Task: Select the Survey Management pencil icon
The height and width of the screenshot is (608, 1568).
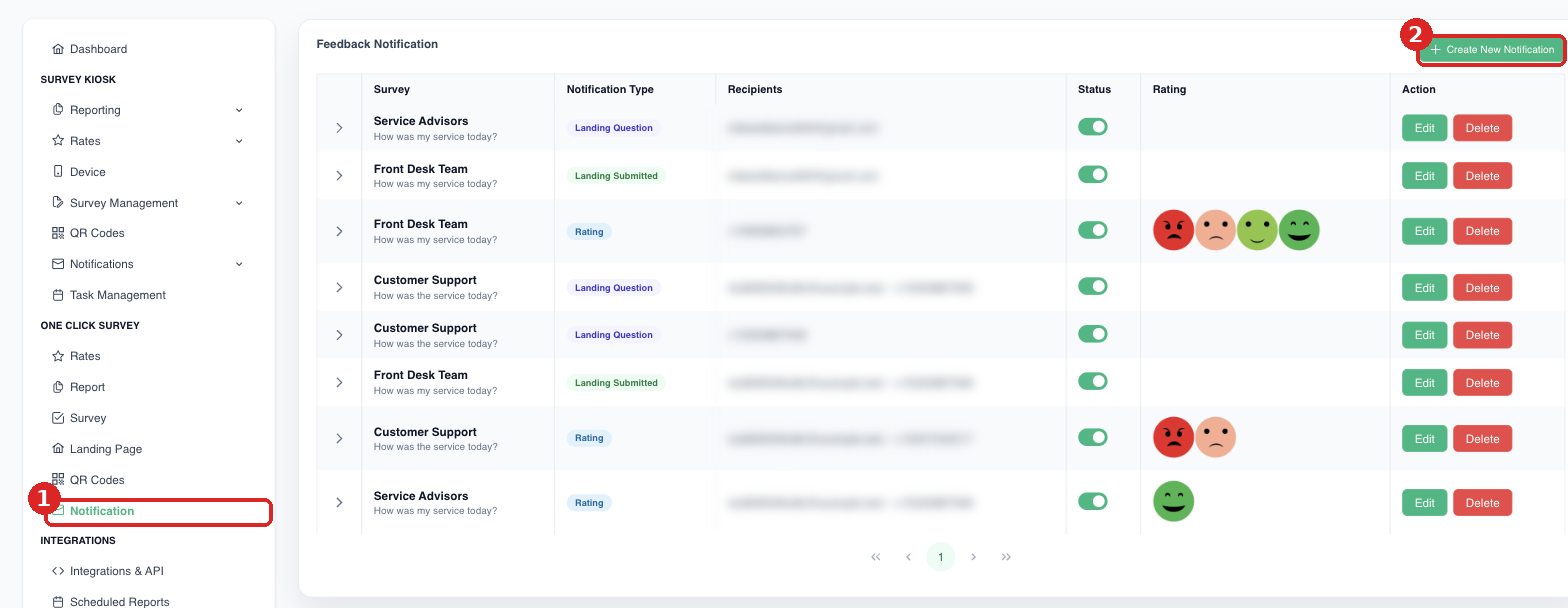Action: [x=58, y=203]
